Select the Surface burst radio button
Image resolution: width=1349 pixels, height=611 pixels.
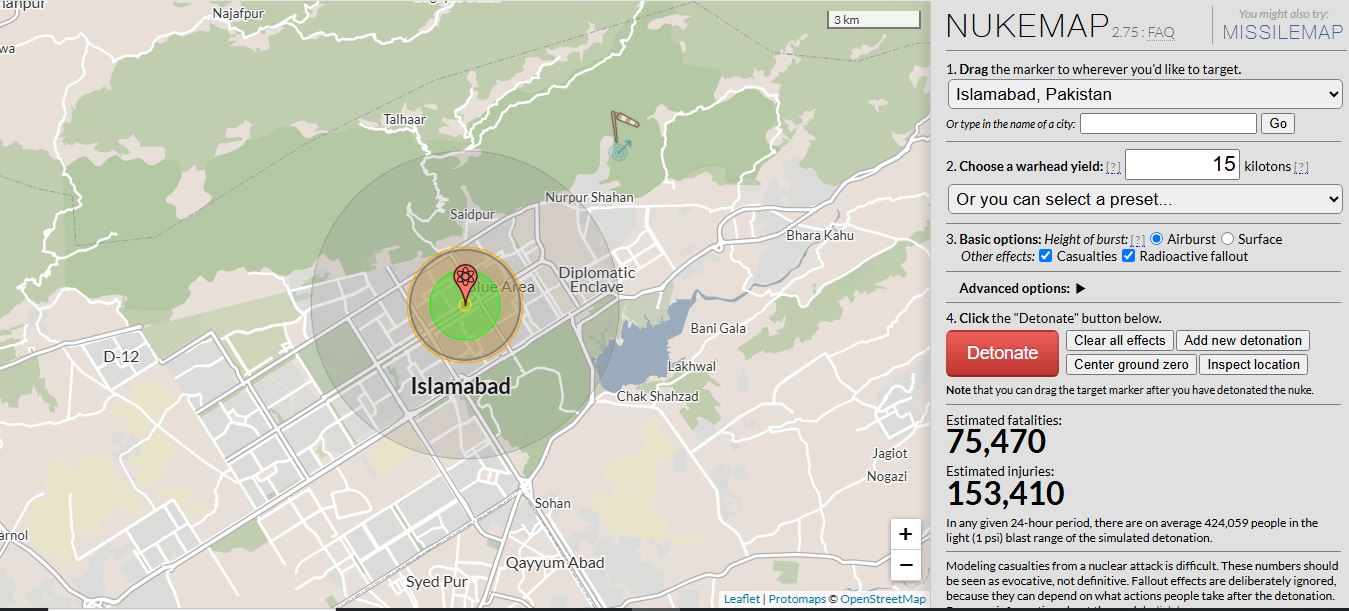click(x=1227, y=239)
